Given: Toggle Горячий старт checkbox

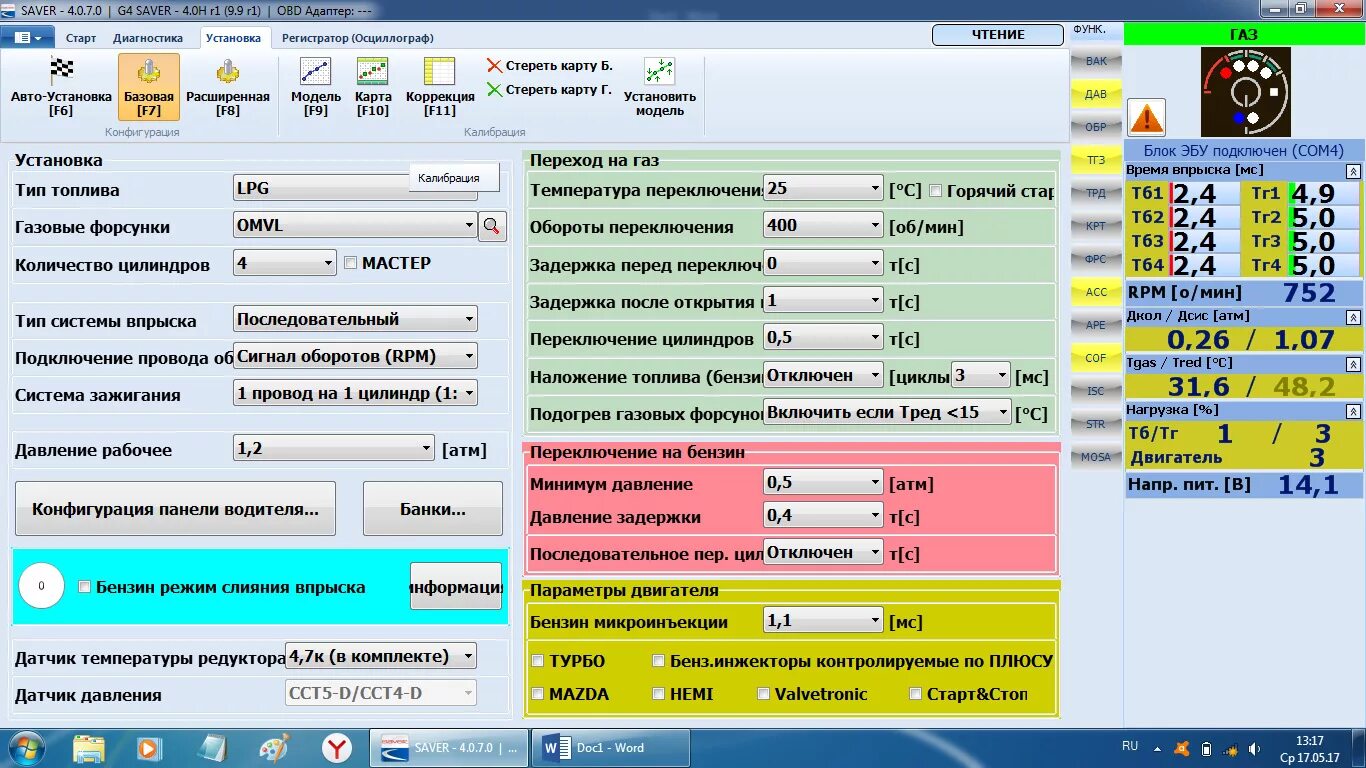Looking at the screenshot, I should [x=936, y=190].
